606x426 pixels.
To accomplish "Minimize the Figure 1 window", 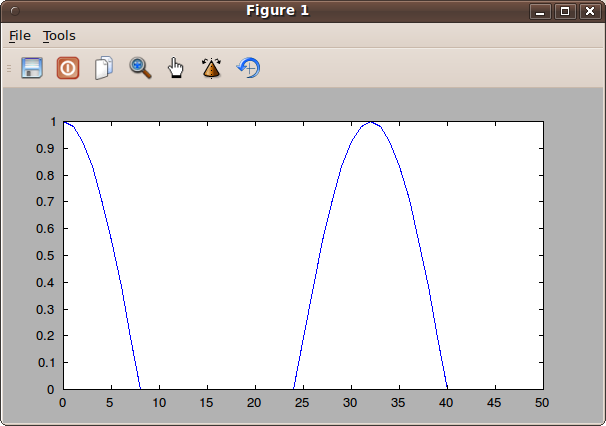I will (540, 11).
